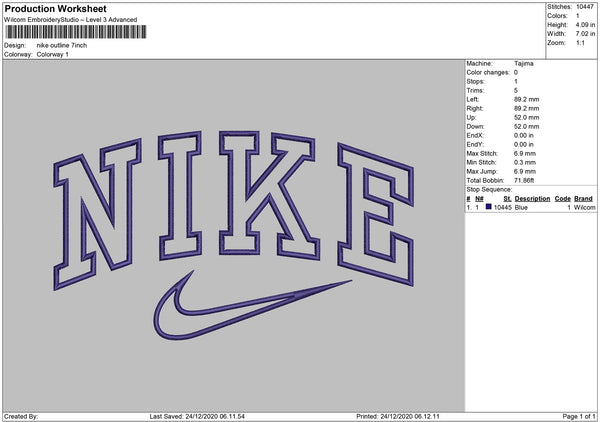The width and height of the screenshot is (600, 422).
Task: Click the "Code" column header
Action: click(562, 199)
